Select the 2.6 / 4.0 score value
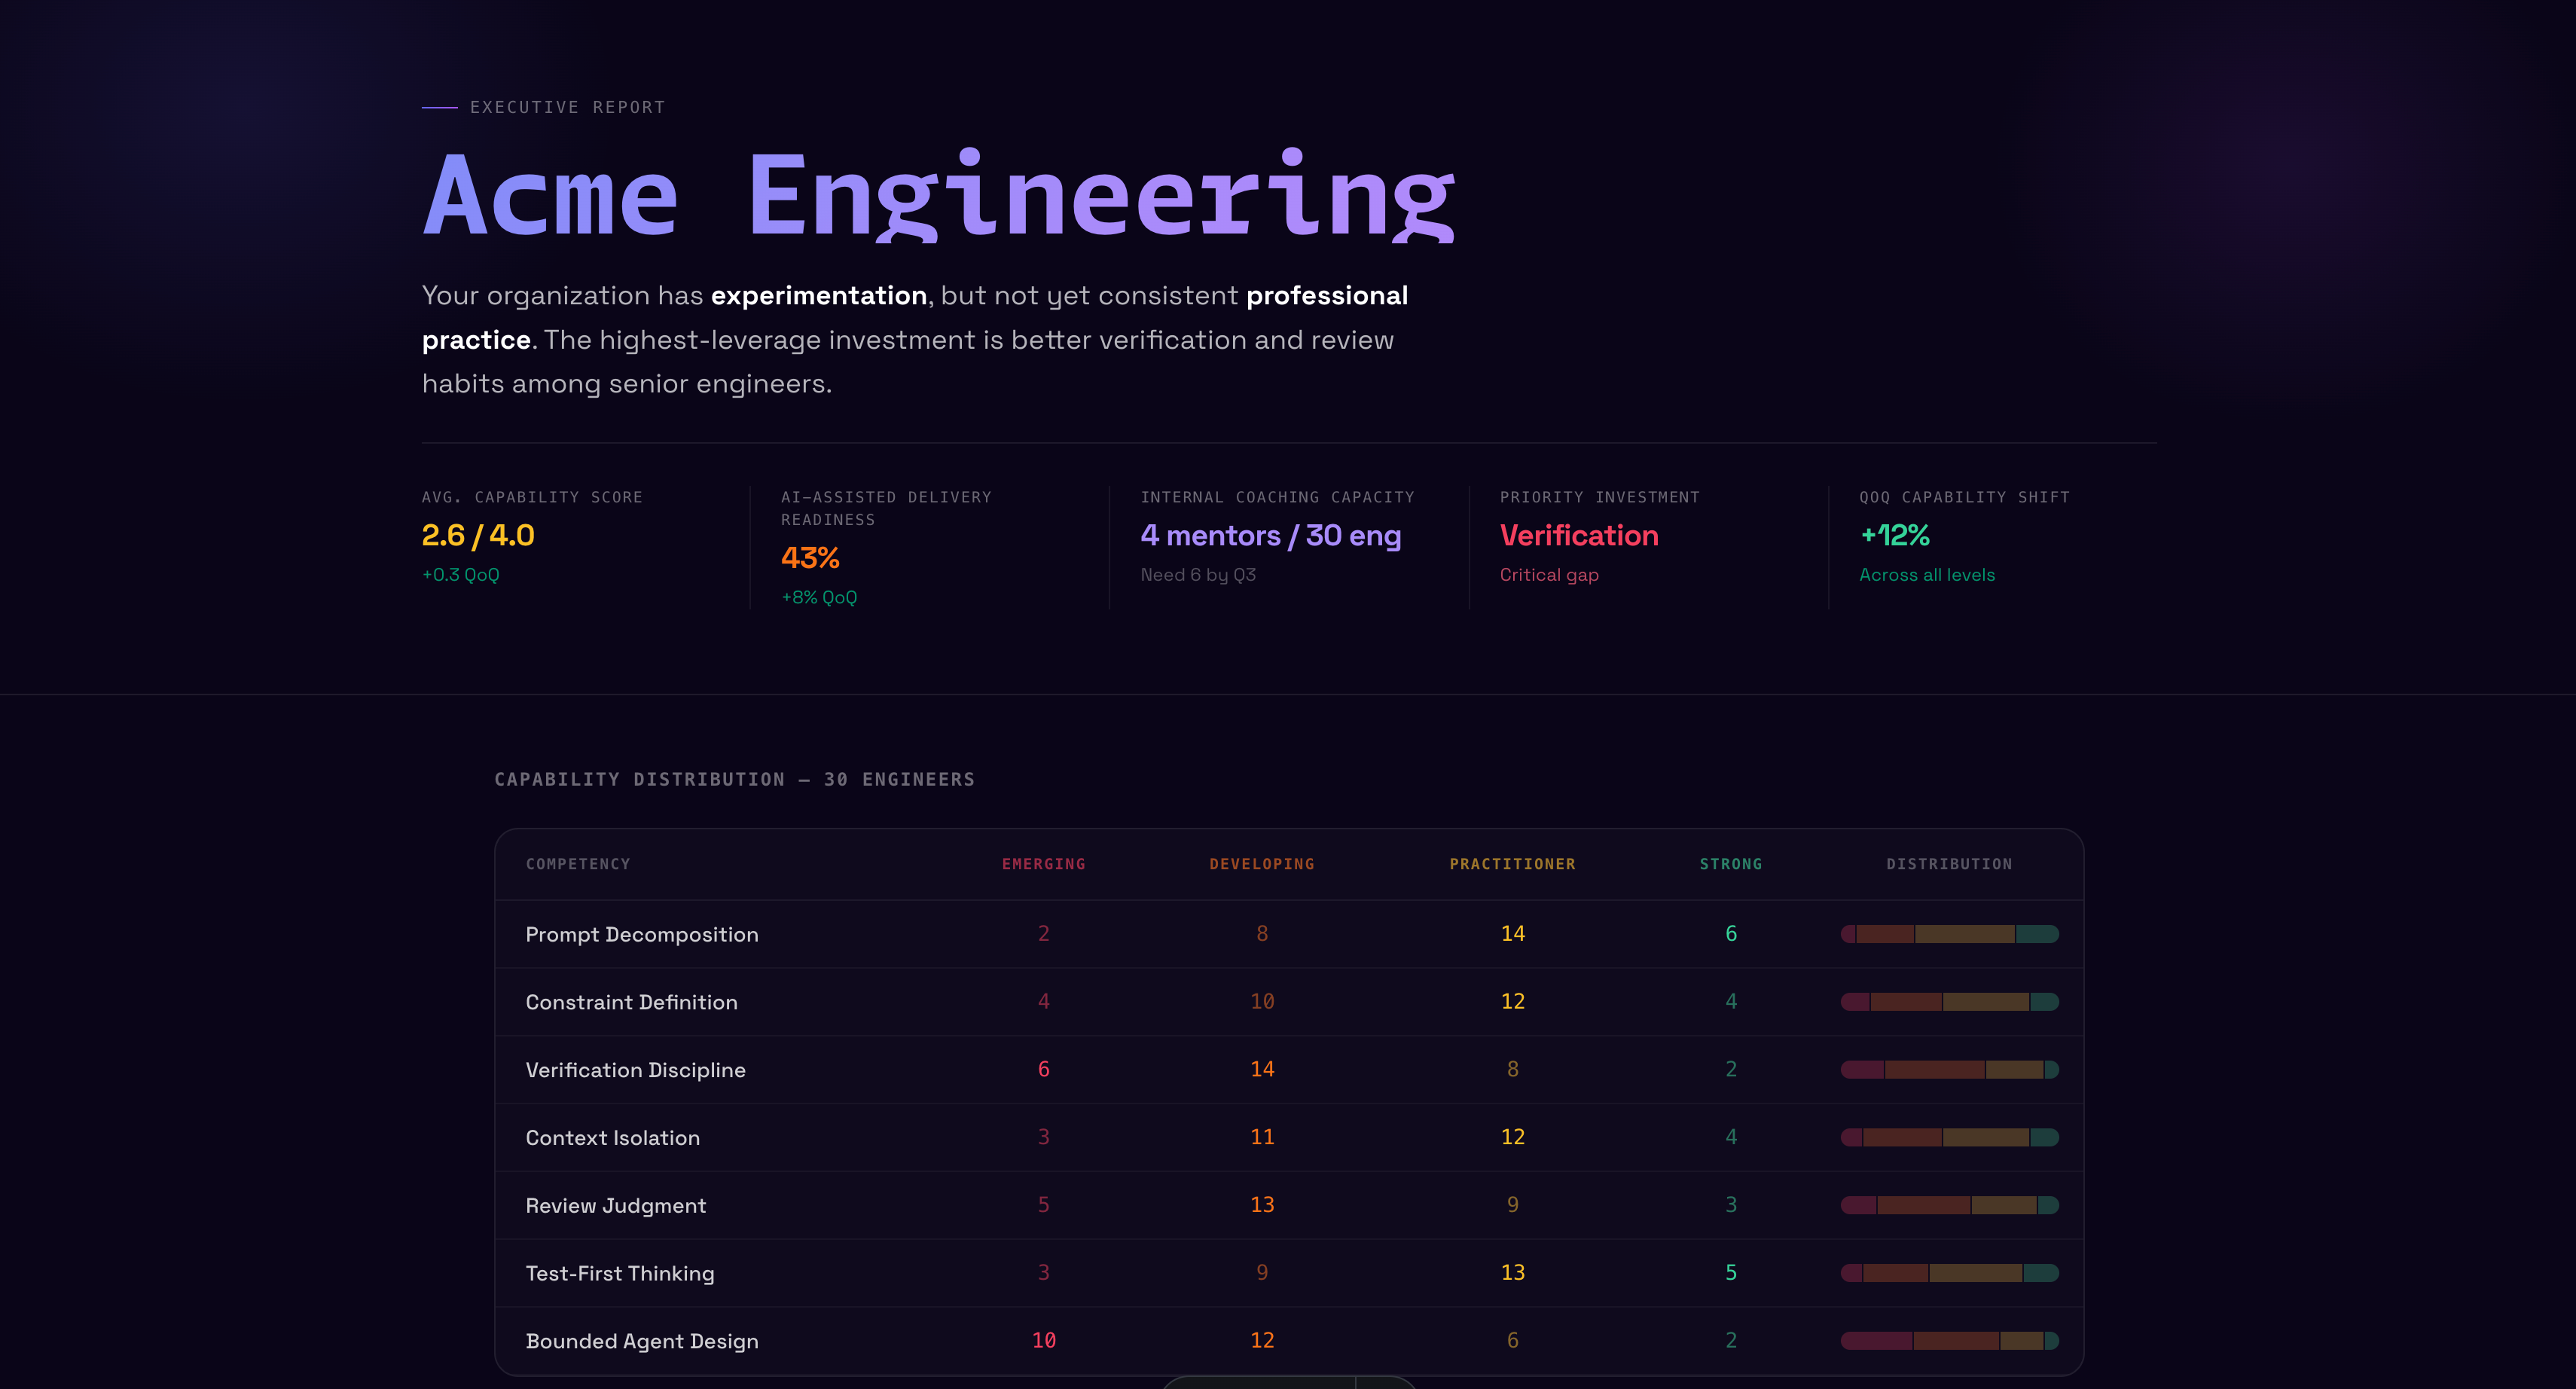 pyautogui.click(x=478, y=535)
